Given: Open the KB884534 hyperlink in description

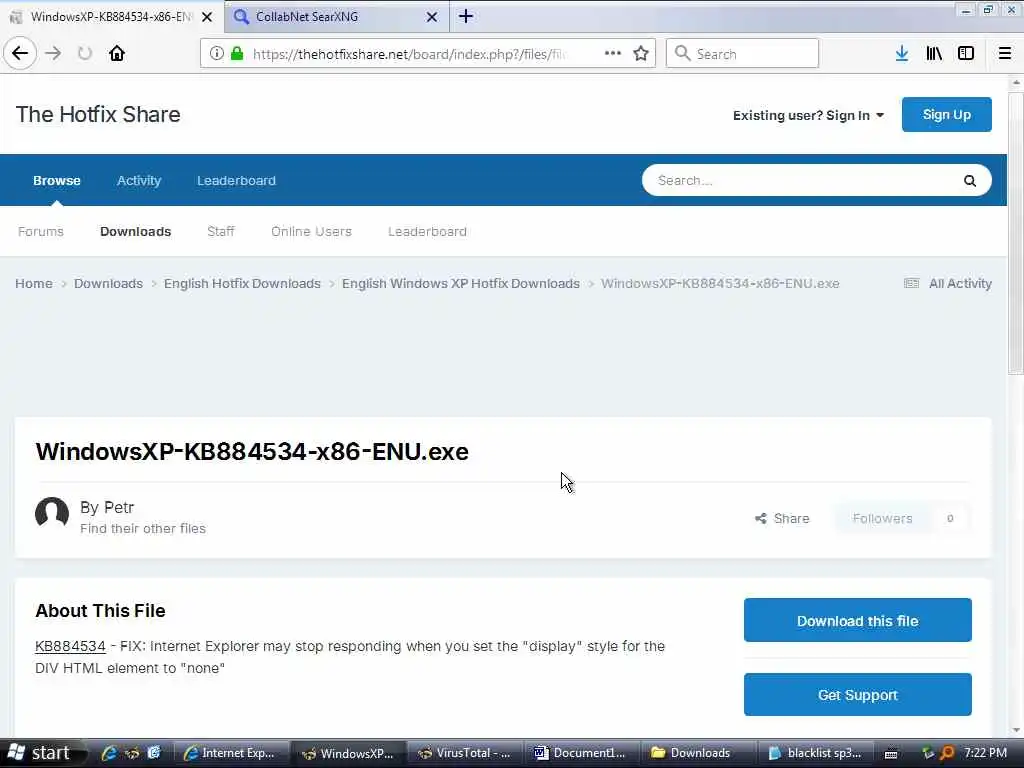Looking at the screenshot, I should point(71,646).
